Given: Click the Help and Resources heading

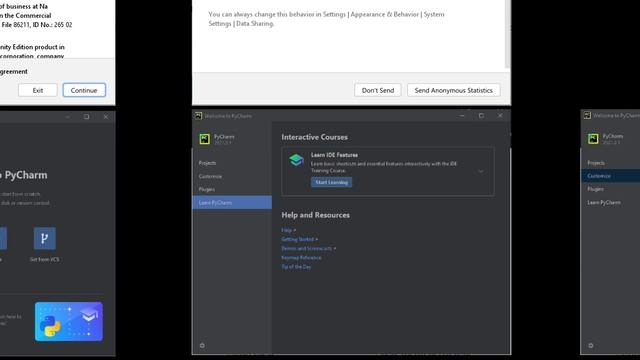Looking at the screenshot, I should [x=316, y=215].
